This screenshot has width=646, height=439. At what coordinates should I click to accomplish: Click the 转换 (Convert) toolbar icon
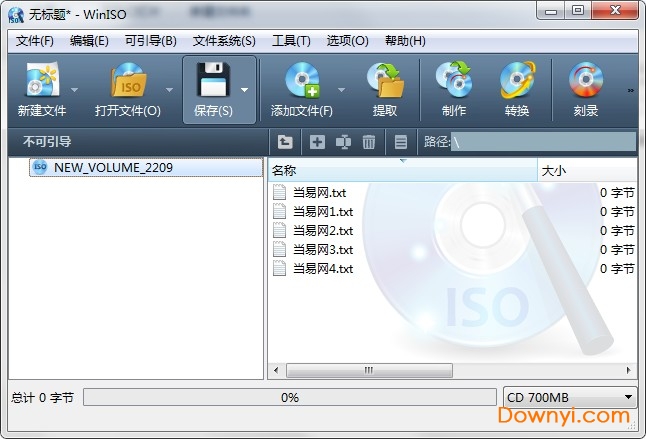517,80
